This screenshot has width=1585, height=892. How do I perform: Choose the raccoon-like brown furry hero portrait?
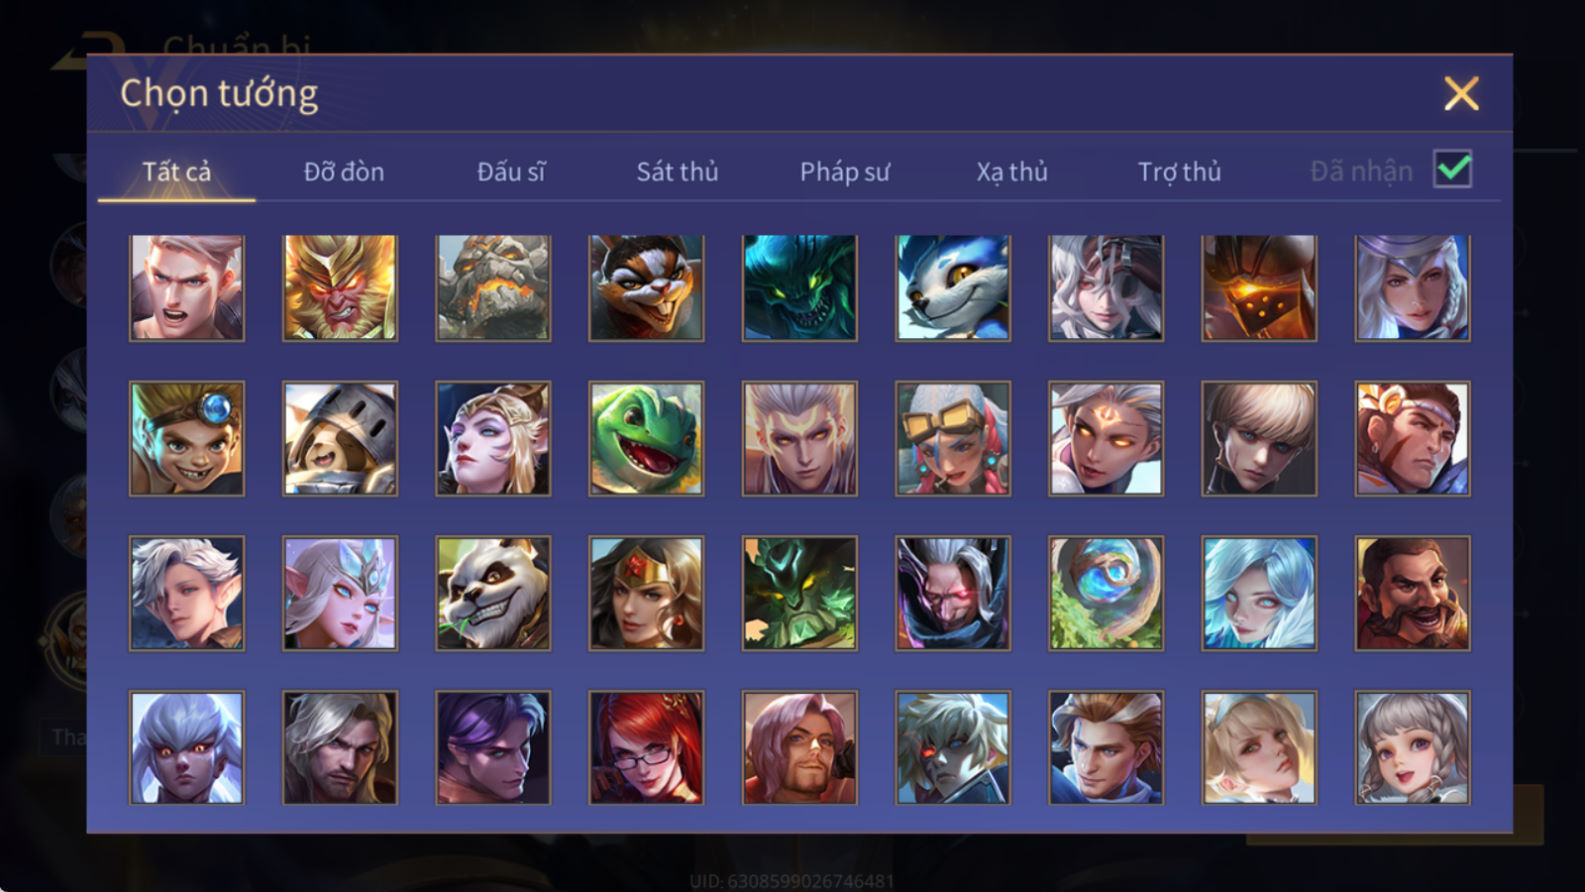point(646,288)
